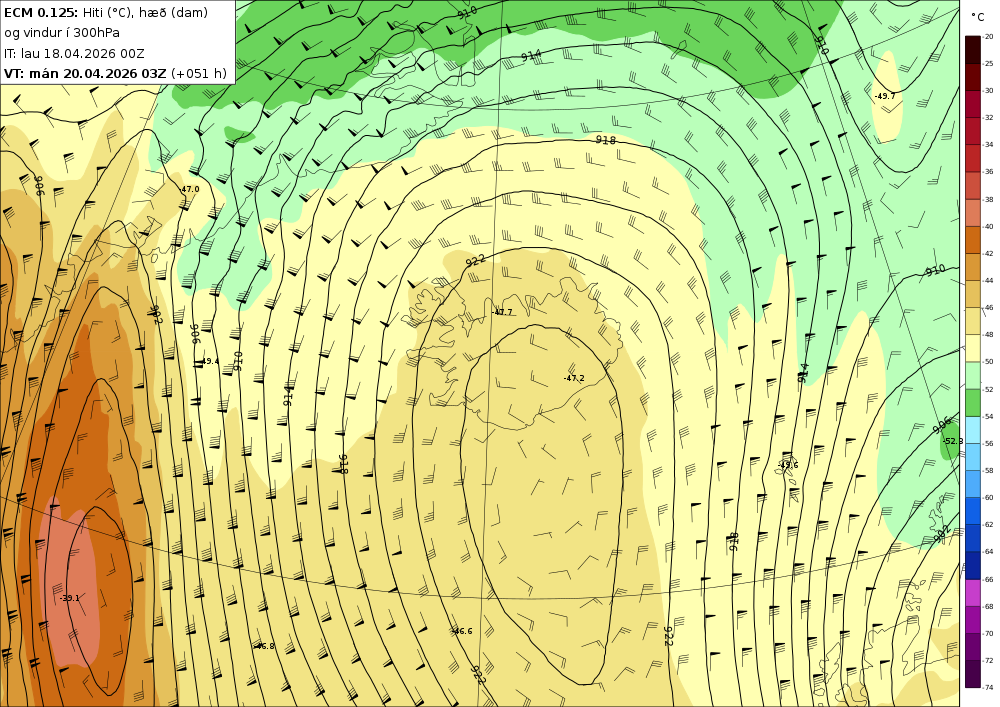Click the -34 legend scale label
1000x707 pixels.
(989, 145)
